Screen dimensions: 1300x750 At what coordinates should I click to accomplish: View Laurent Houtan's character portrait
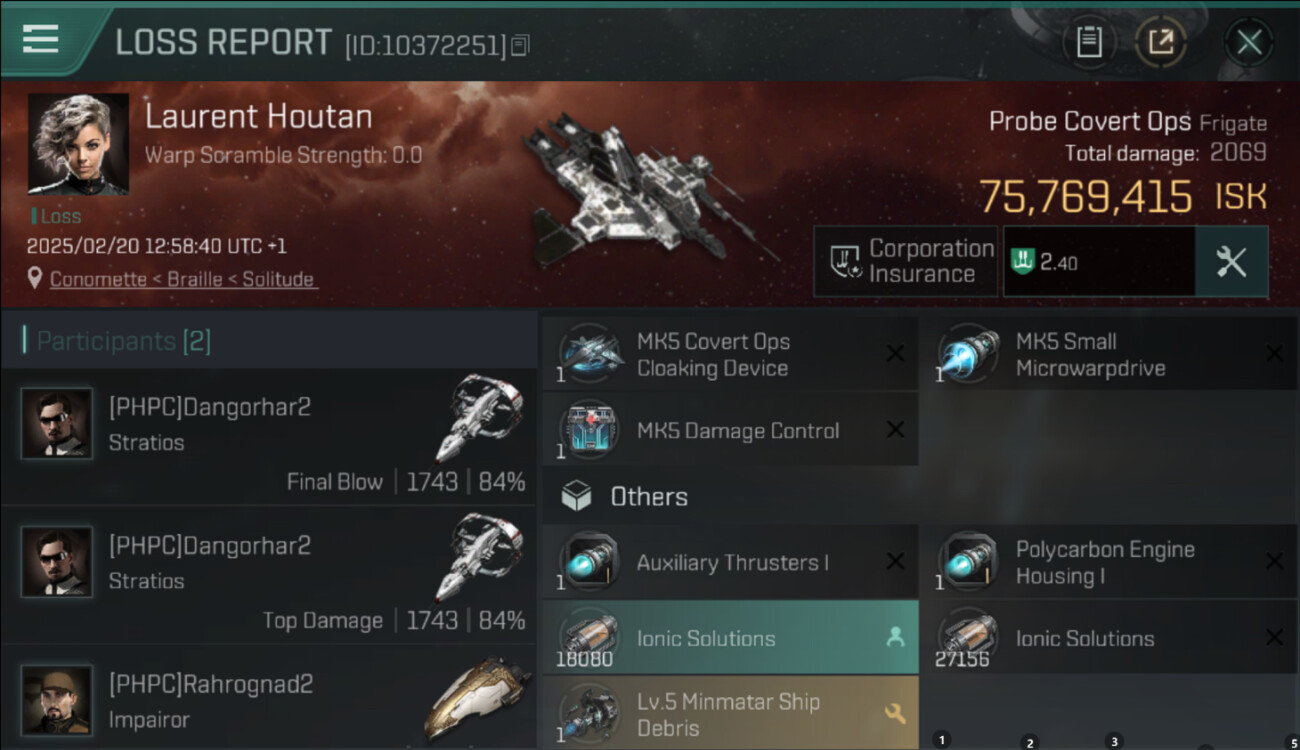click(78, 144)
